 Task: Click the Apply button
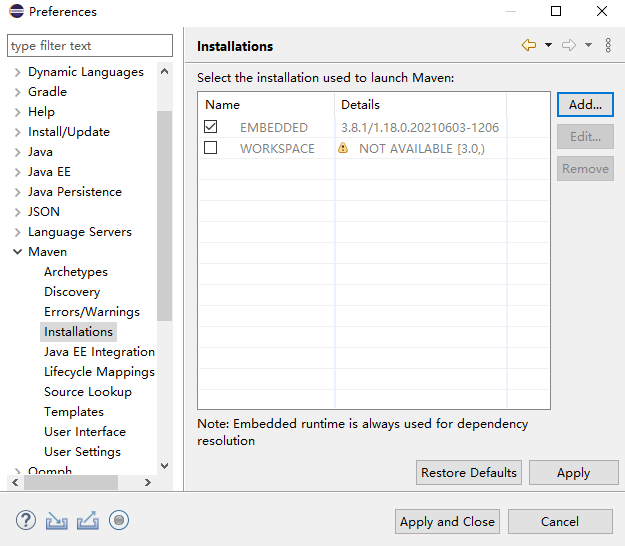573,473
